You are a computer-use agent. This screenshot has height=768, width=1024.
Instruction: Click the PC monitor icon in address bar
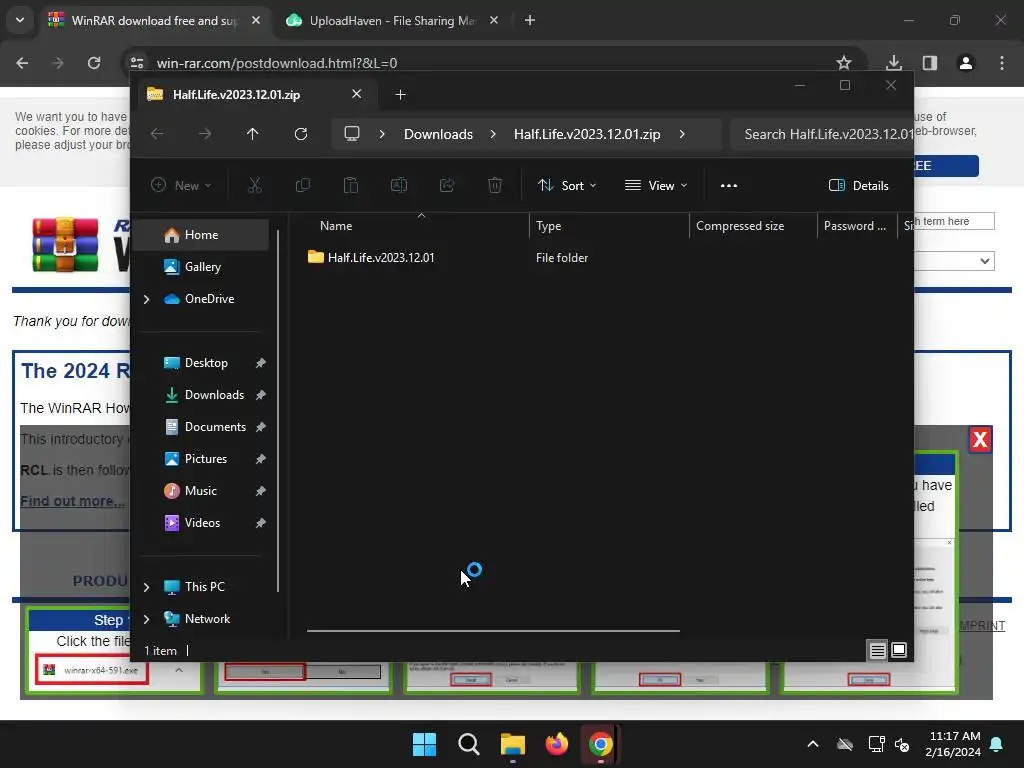tap(352, 134)
